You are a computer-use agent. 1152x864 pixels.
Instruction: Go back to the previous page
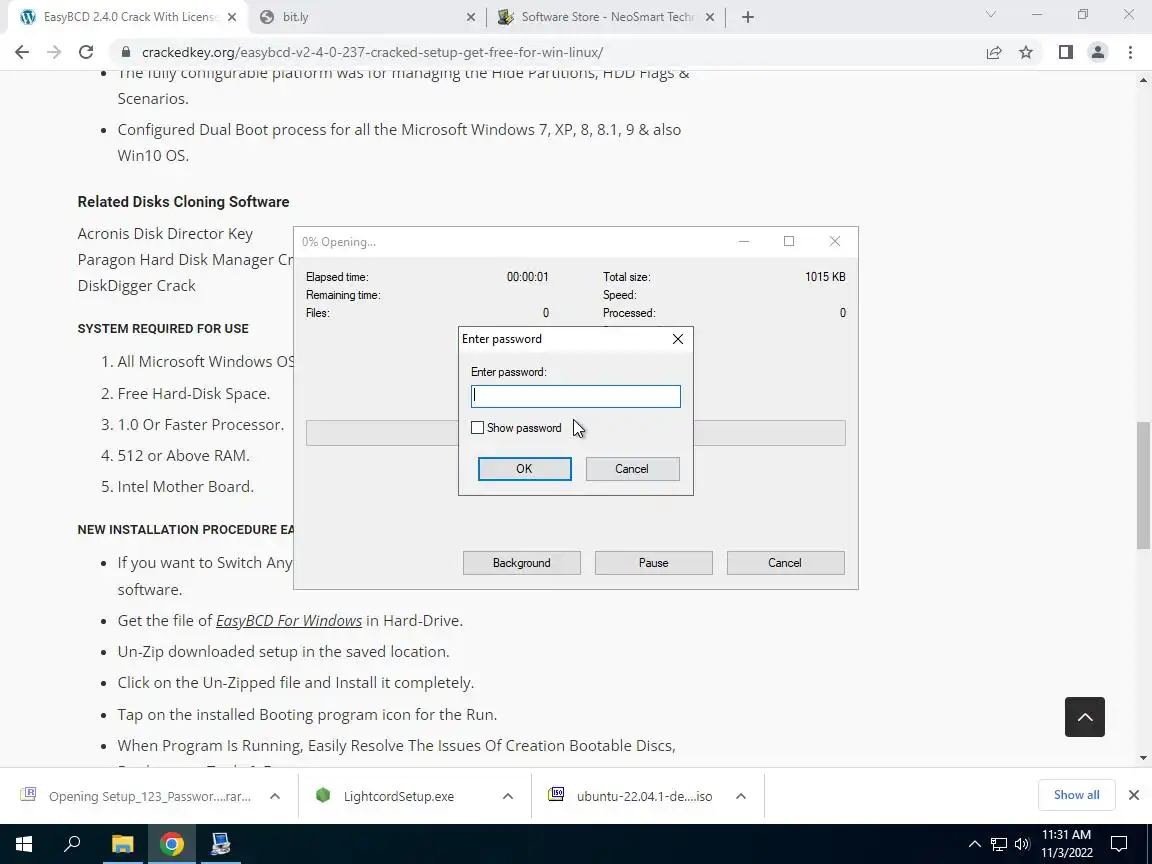(22, 52)
